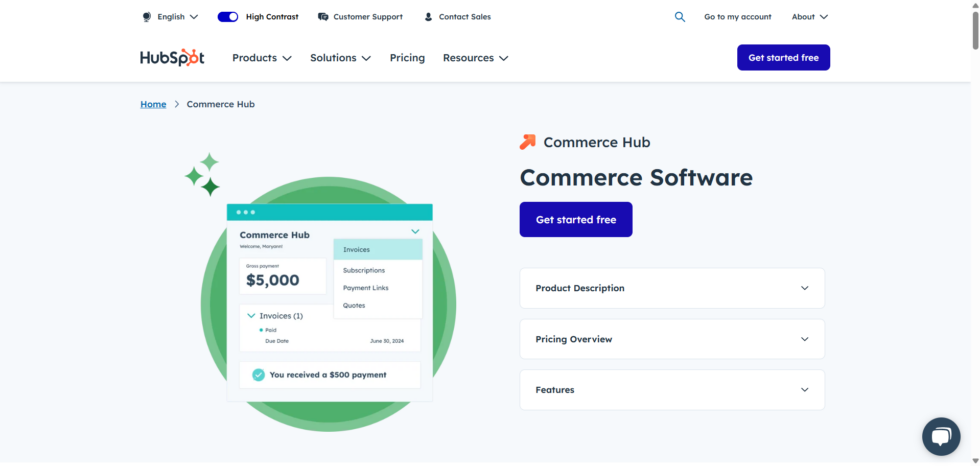
Task: Click Get started free below Commerce Software
Action: click(x=576, y=220)
